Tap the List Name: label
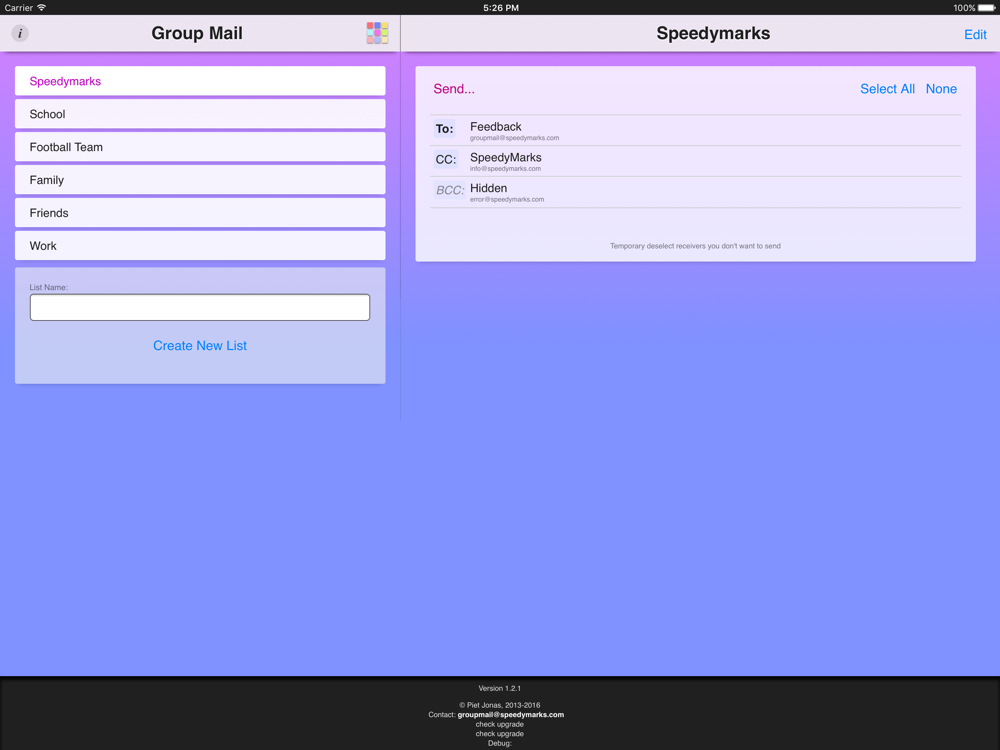The height and width of the screenshot is (750, 1000). pos(48,288)
